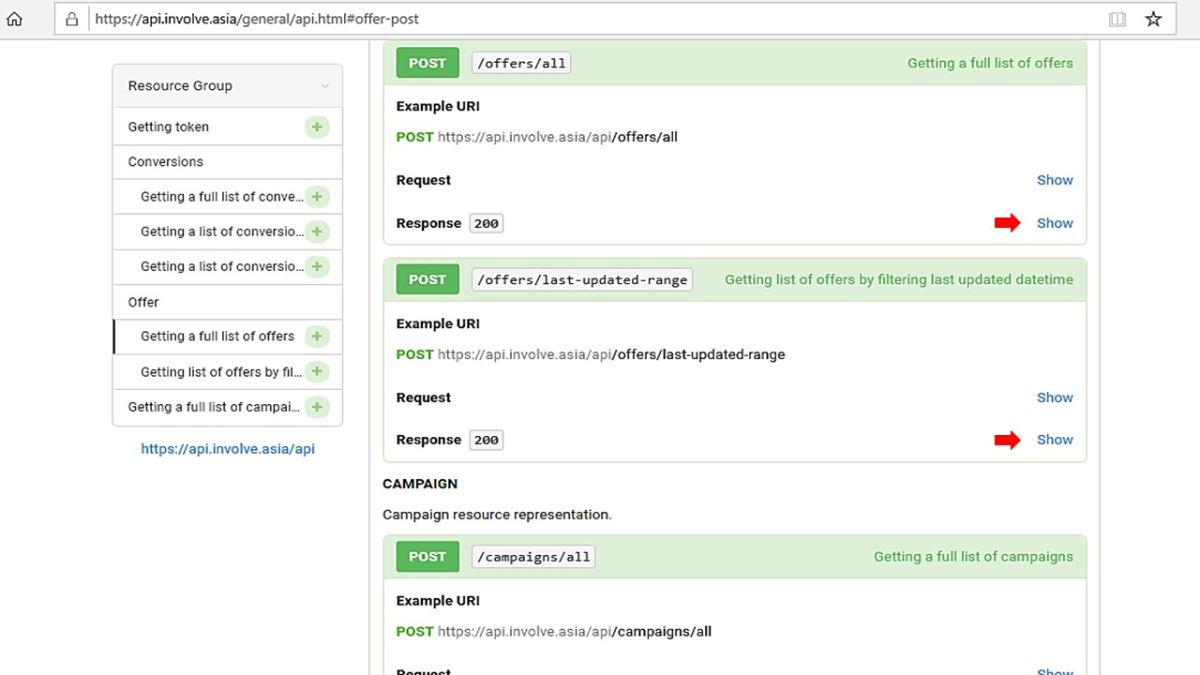
Task: Click the 200 status badge under /offers/all
Action: (486, 224)
